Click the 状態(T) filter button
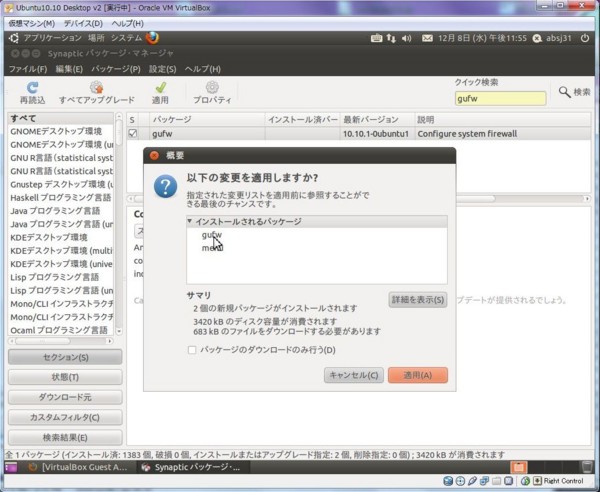 65,377
